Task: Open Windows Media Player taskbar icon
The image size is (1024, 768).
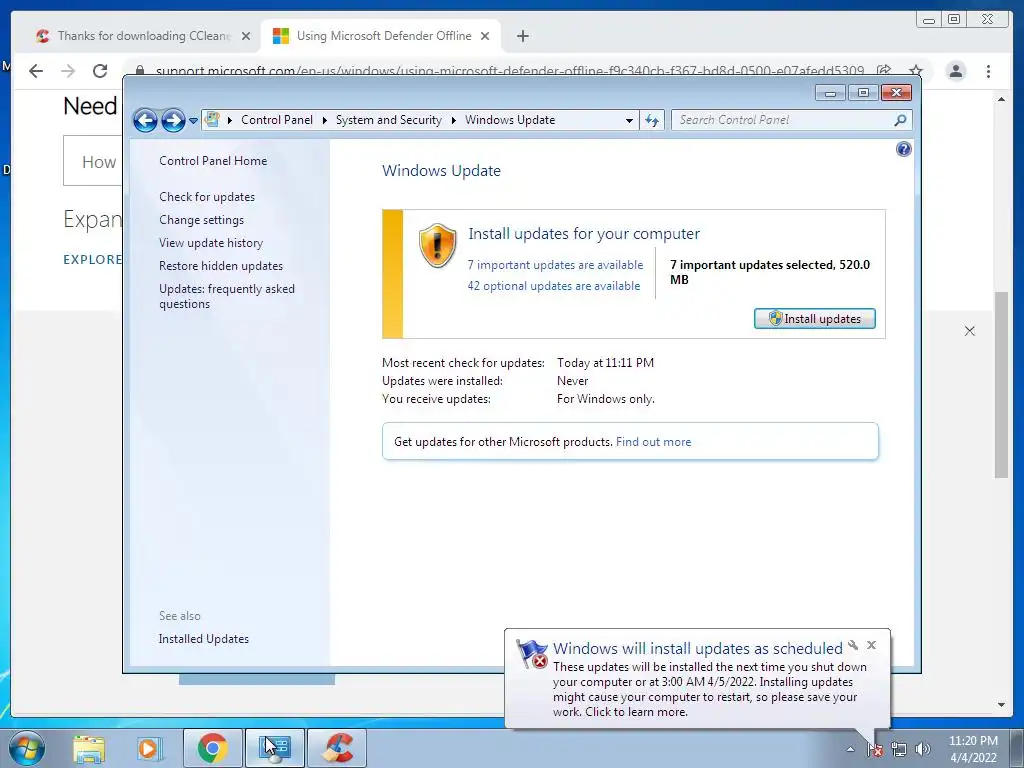Action: [x=149, y=748]
